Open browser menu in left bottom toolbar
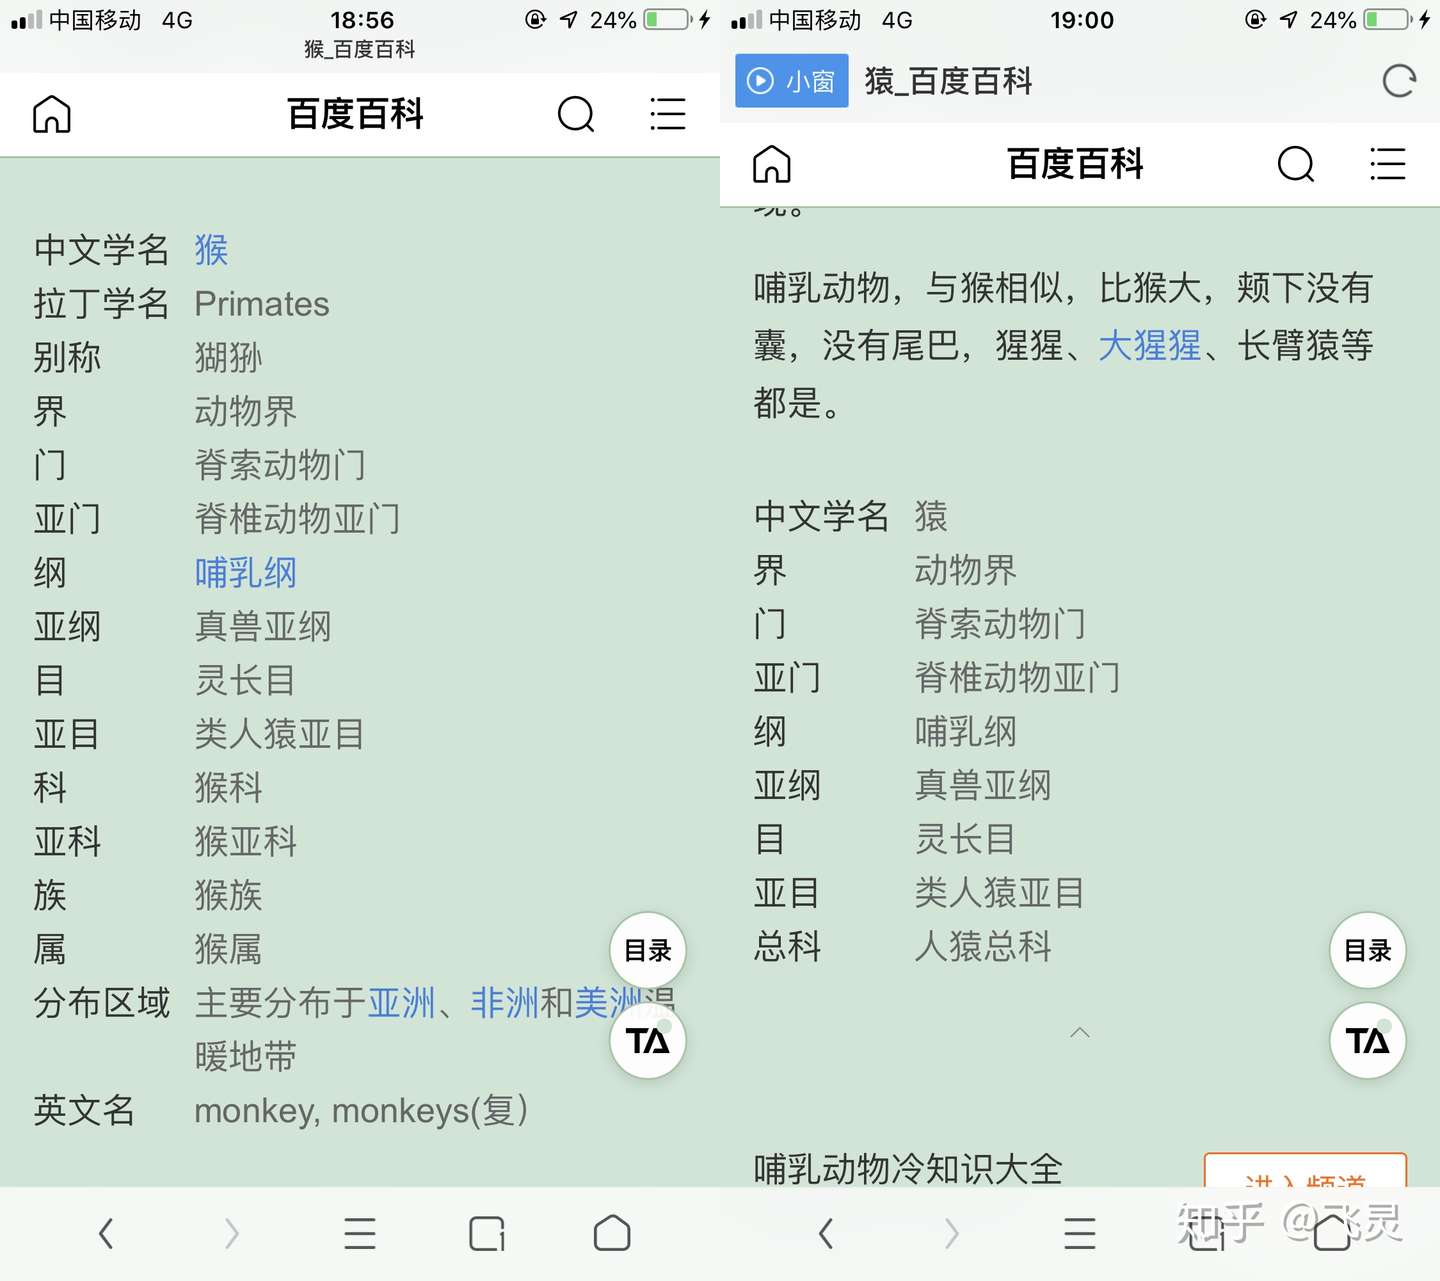Viewport: 1440px width, 1281px height. 360,1233
